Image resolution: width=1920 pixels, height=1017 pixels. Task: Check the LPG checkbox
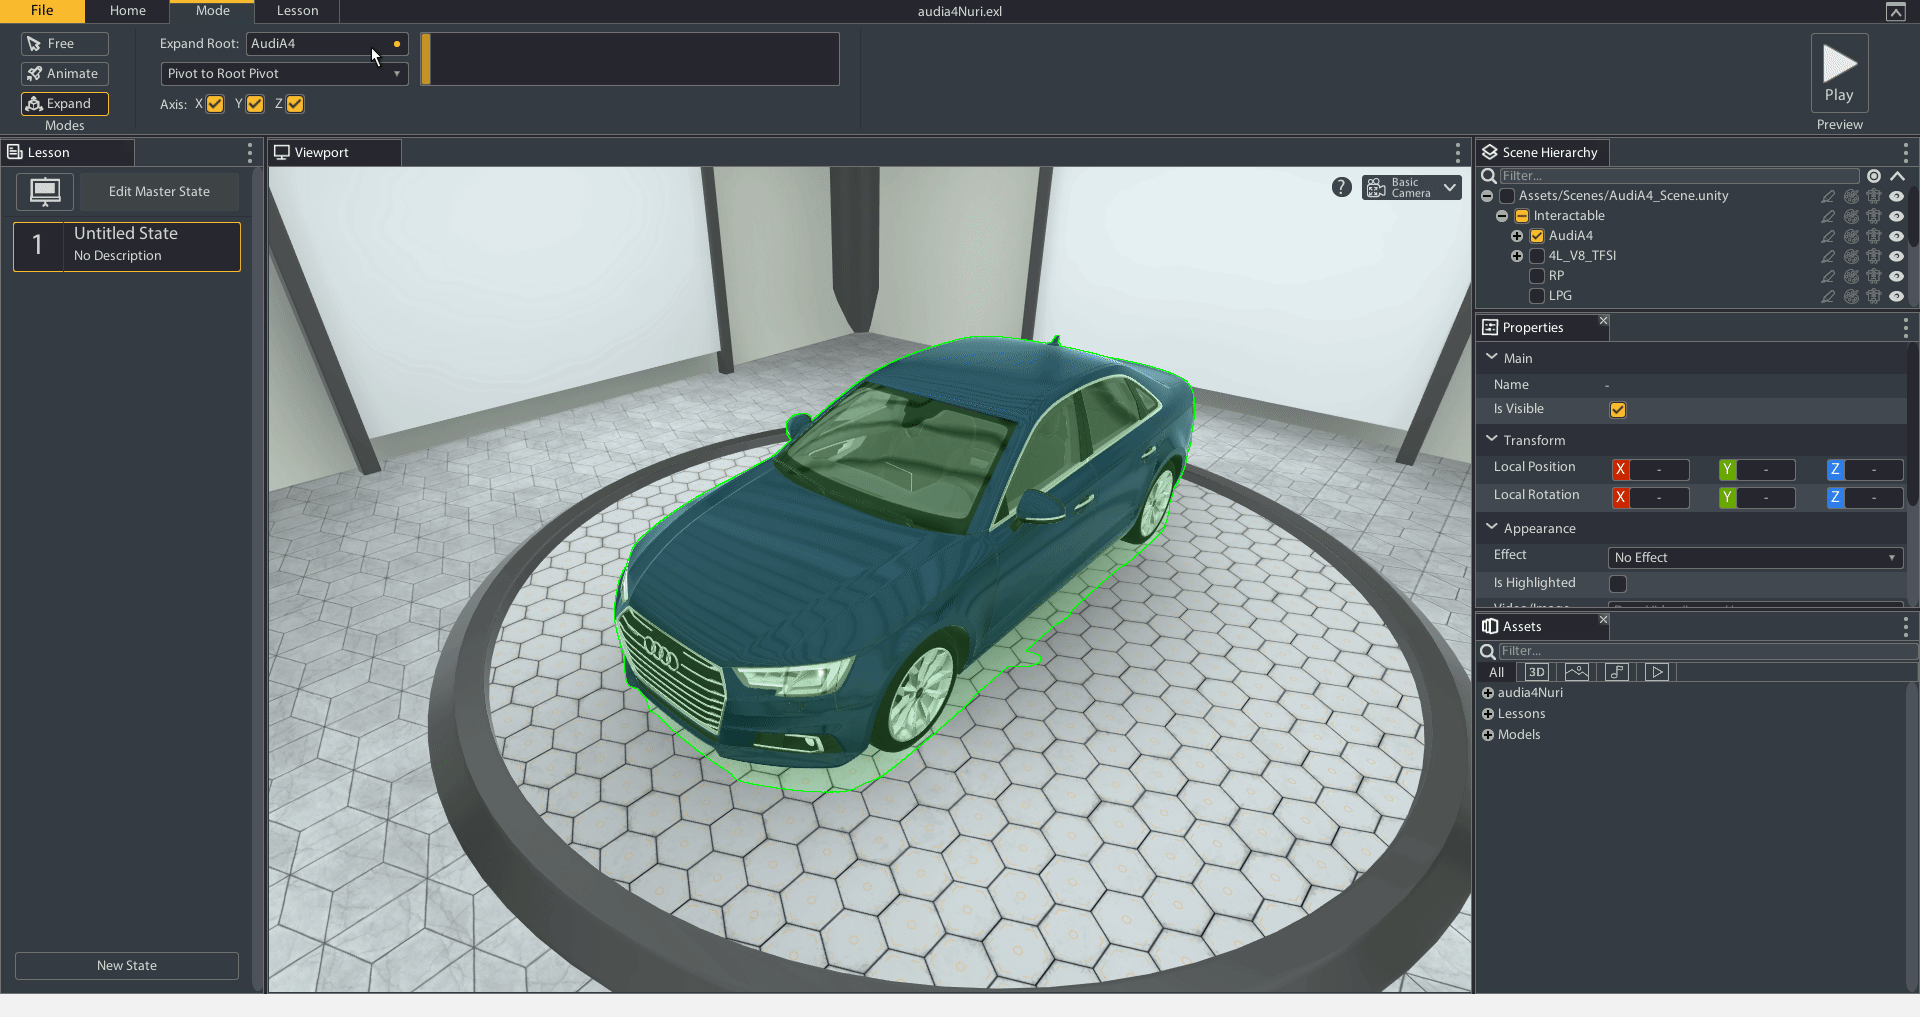1537,296
